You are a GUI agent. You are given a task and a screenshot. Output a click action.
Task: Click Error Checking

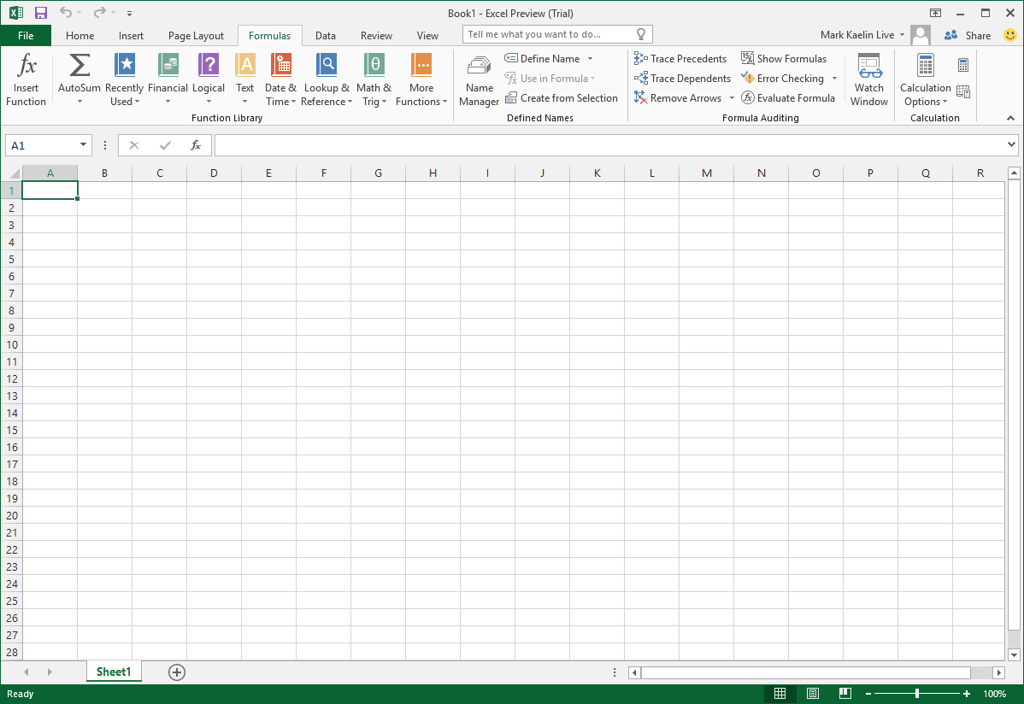[x=782, y=78]
